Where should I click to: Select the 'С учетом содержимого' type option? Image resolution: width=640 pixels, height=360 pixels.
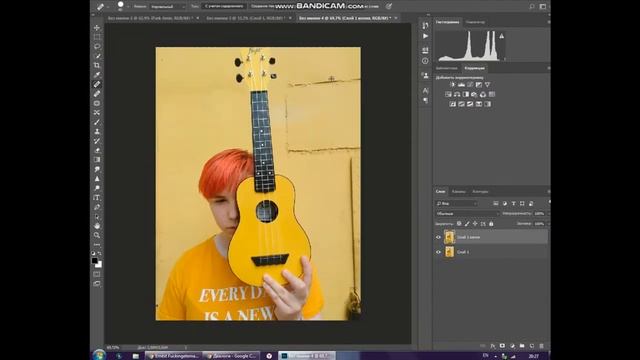click(224, 7)
